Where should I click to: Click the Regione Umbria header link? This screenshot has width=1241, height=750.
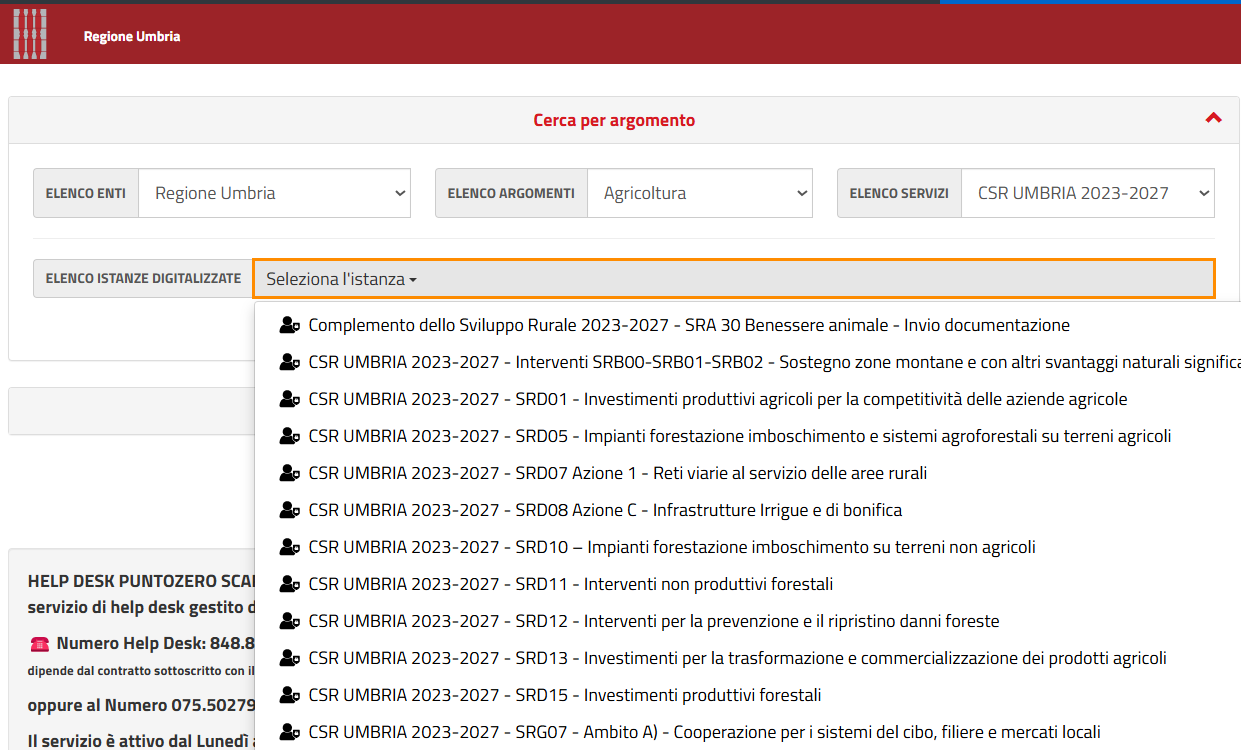(132, 36)
